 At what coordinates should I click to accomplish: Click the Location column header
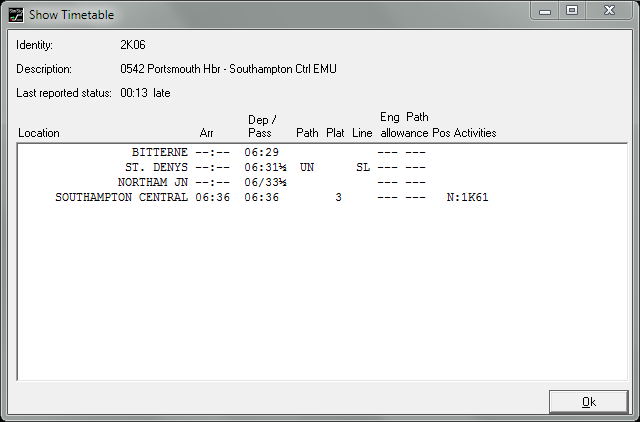click(x=39, y=133)
